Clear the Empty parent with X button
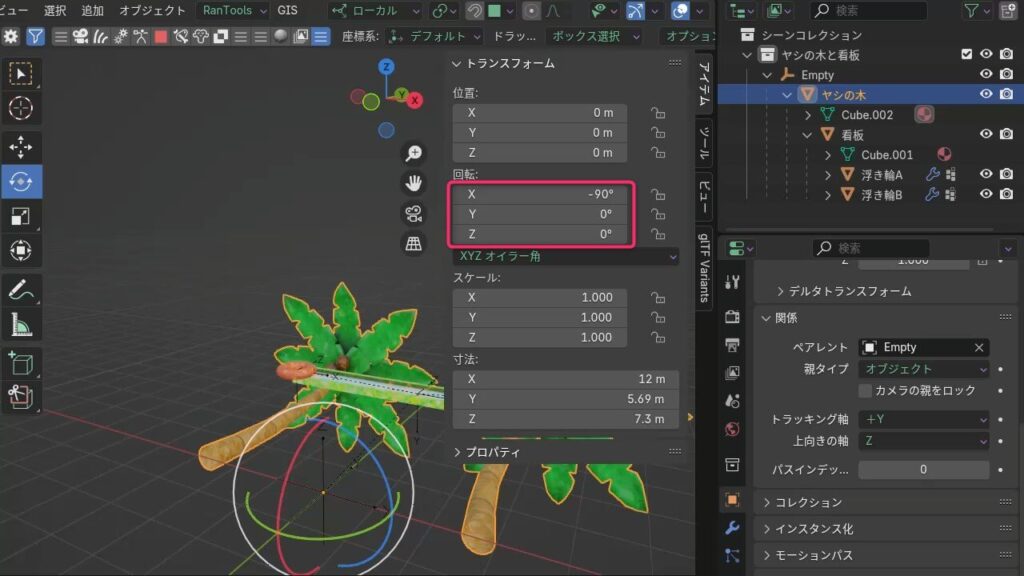The image size is (1024, 576). (978, 347)
